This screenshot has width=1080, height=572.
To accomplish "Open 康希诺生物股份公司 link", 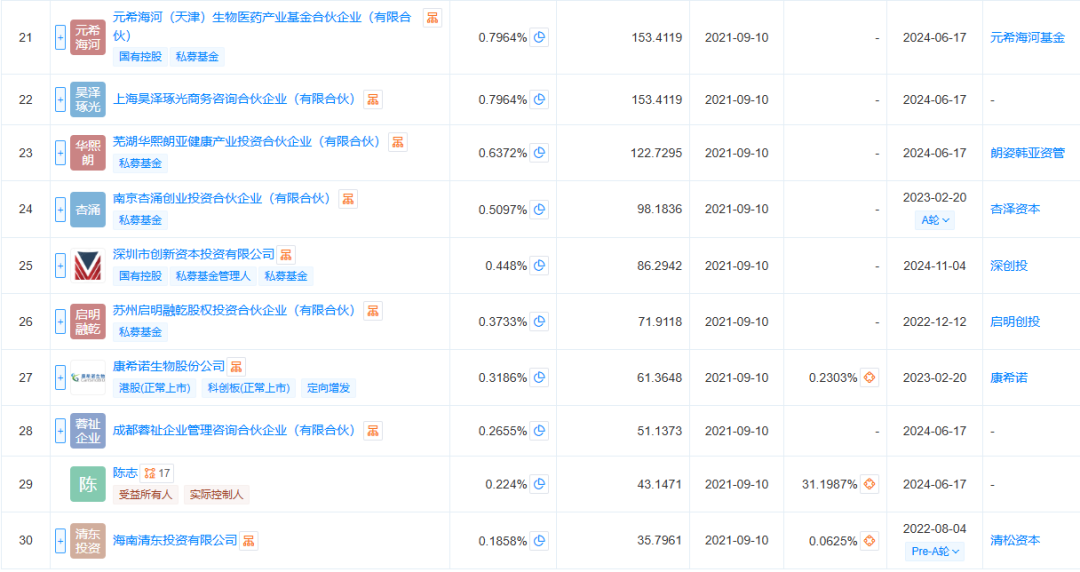I will pyautogui.click(x=169, y=366).
